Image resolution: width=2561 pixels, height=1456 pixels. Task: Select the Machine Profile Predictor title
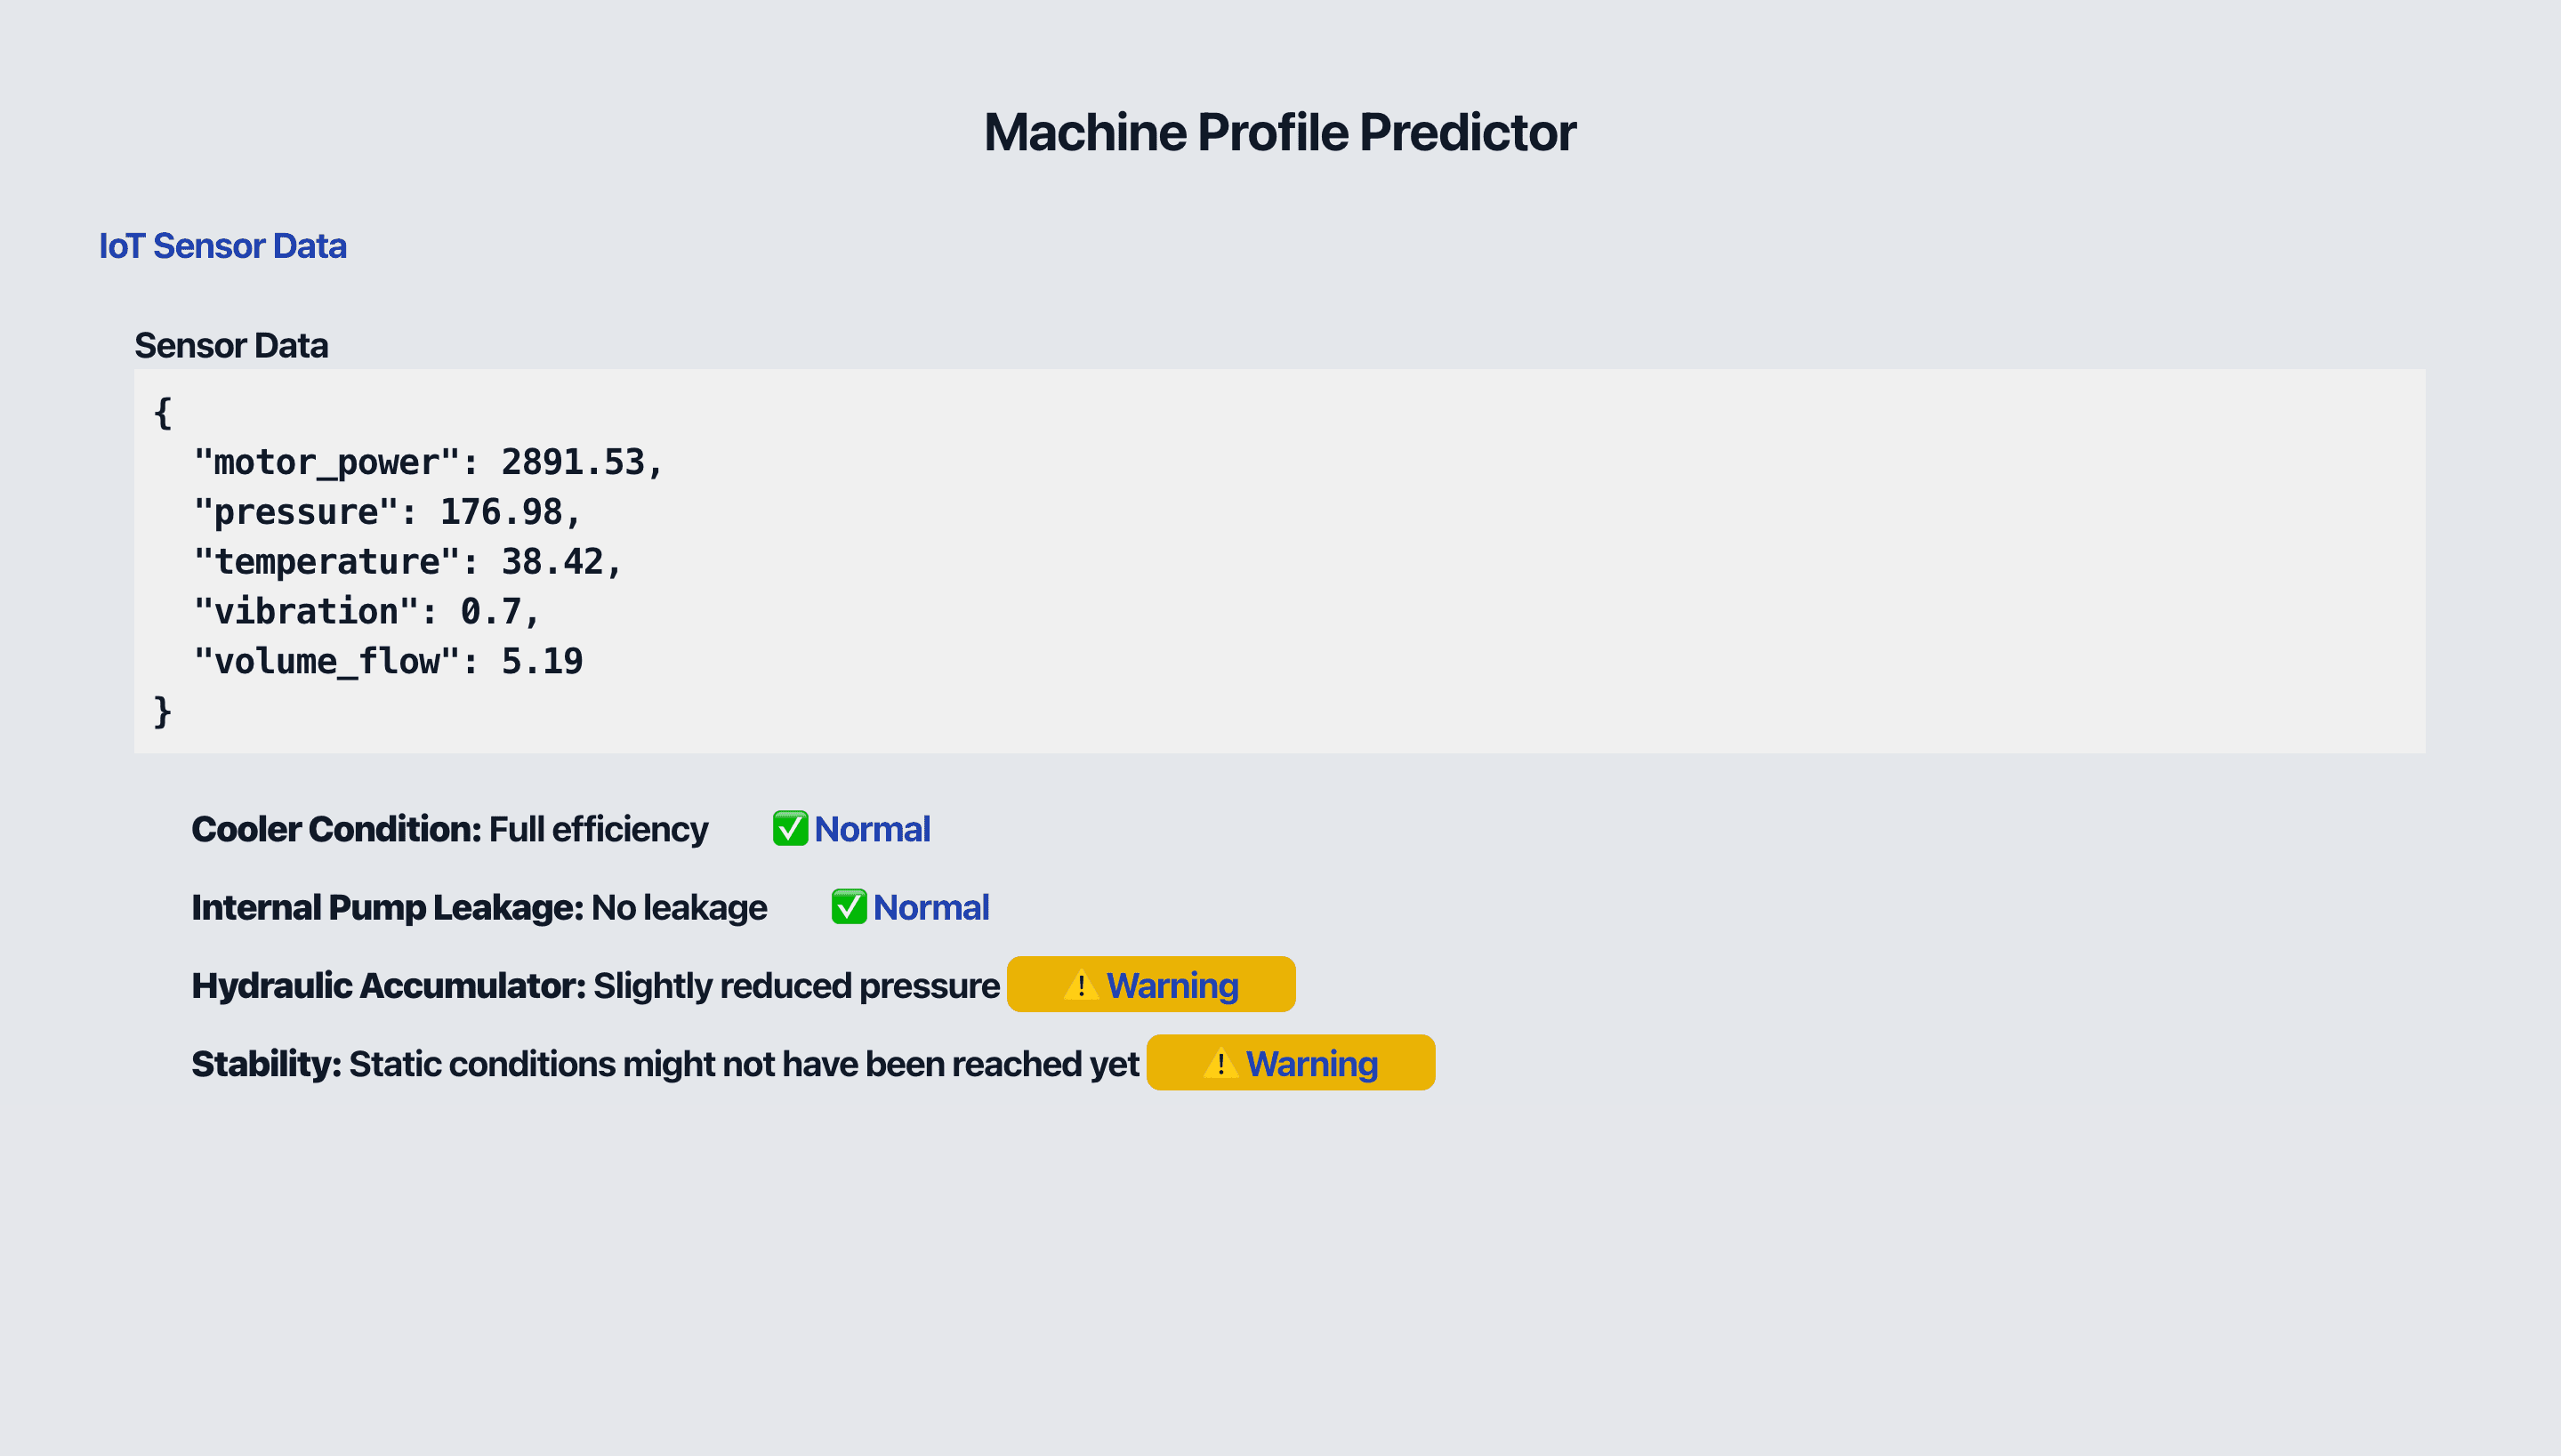(x=1280, y=131)
